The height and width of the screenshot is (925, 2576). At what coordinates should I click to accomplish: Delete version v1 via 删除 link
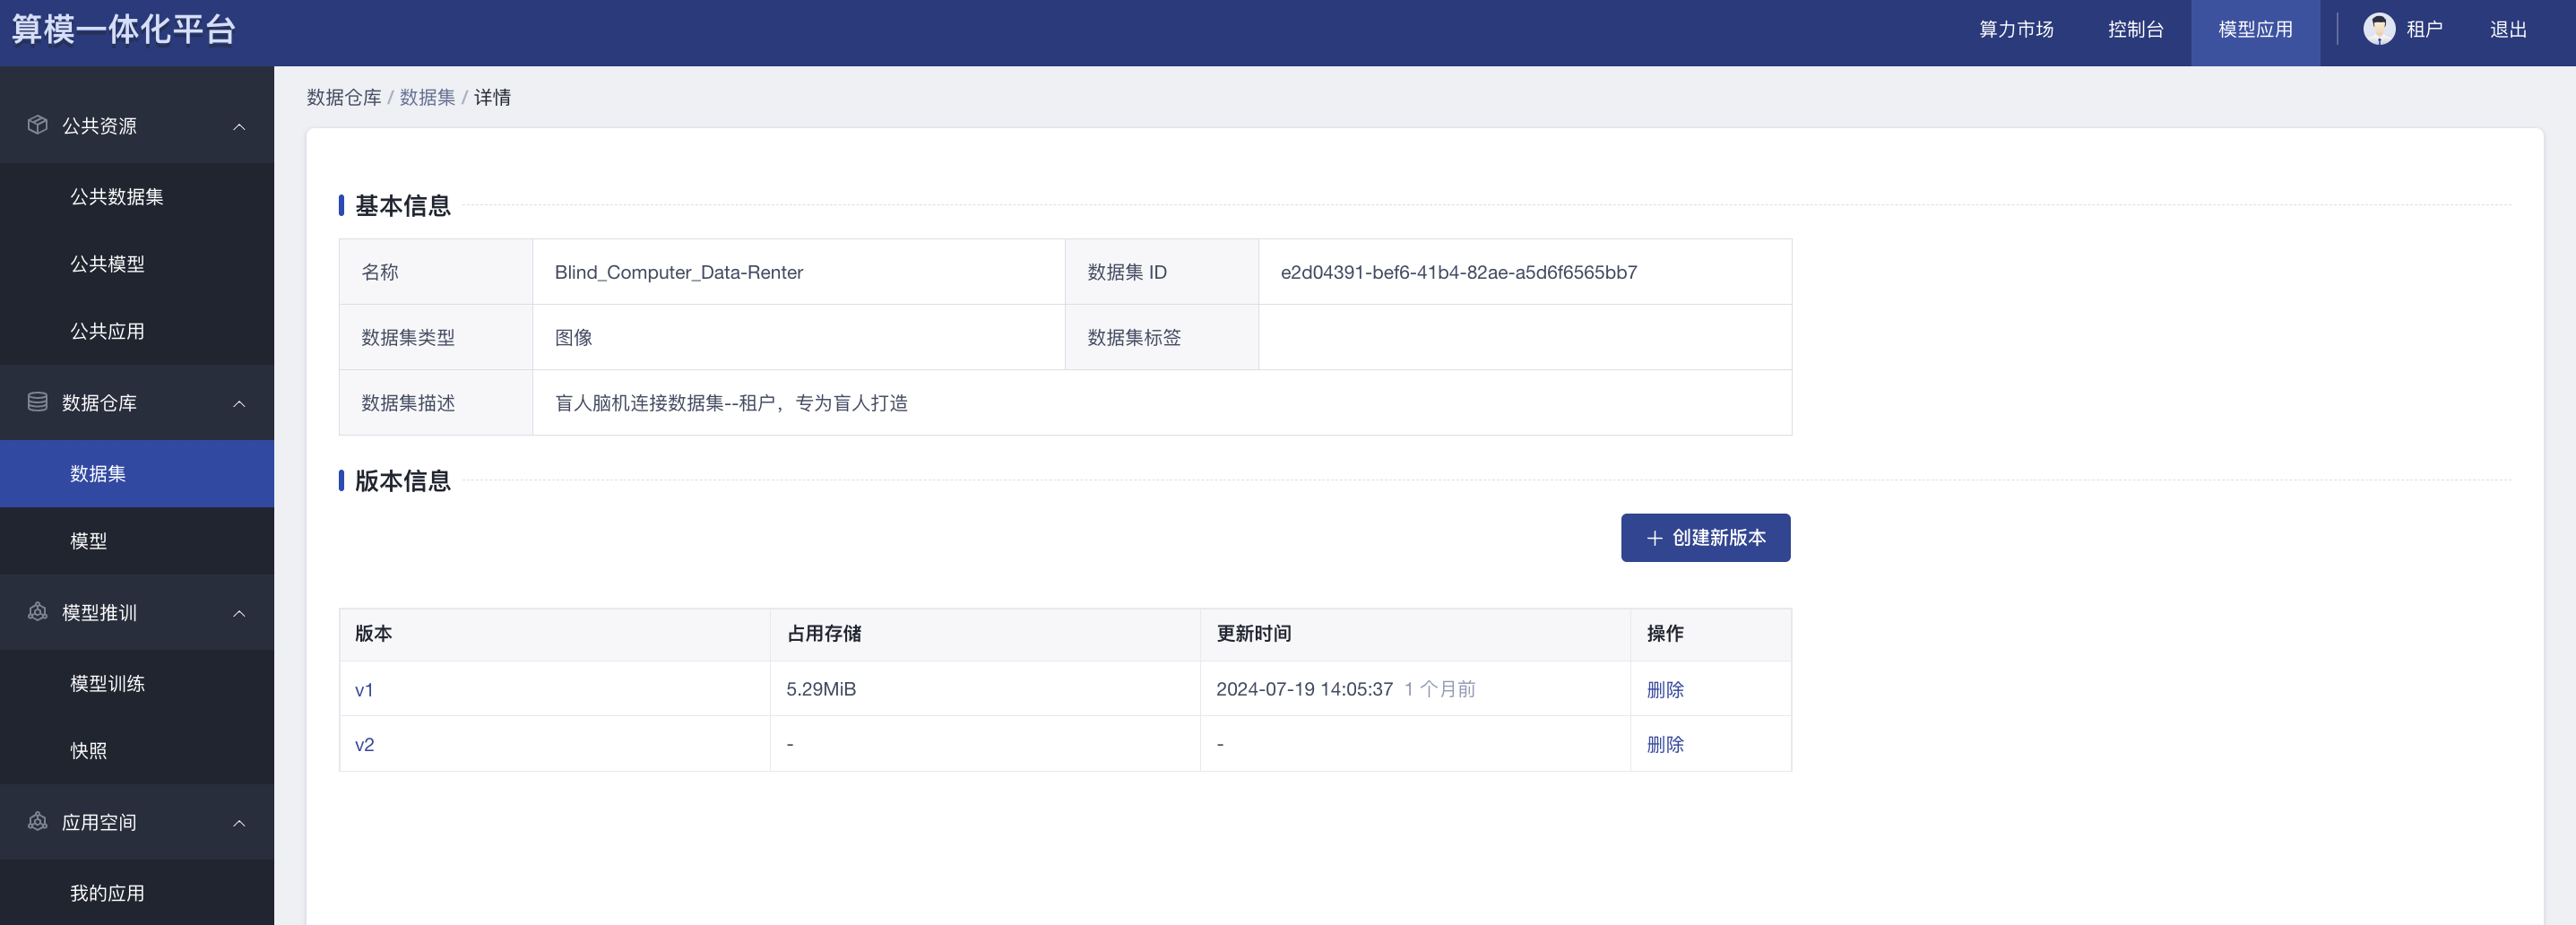(1665, 690)
